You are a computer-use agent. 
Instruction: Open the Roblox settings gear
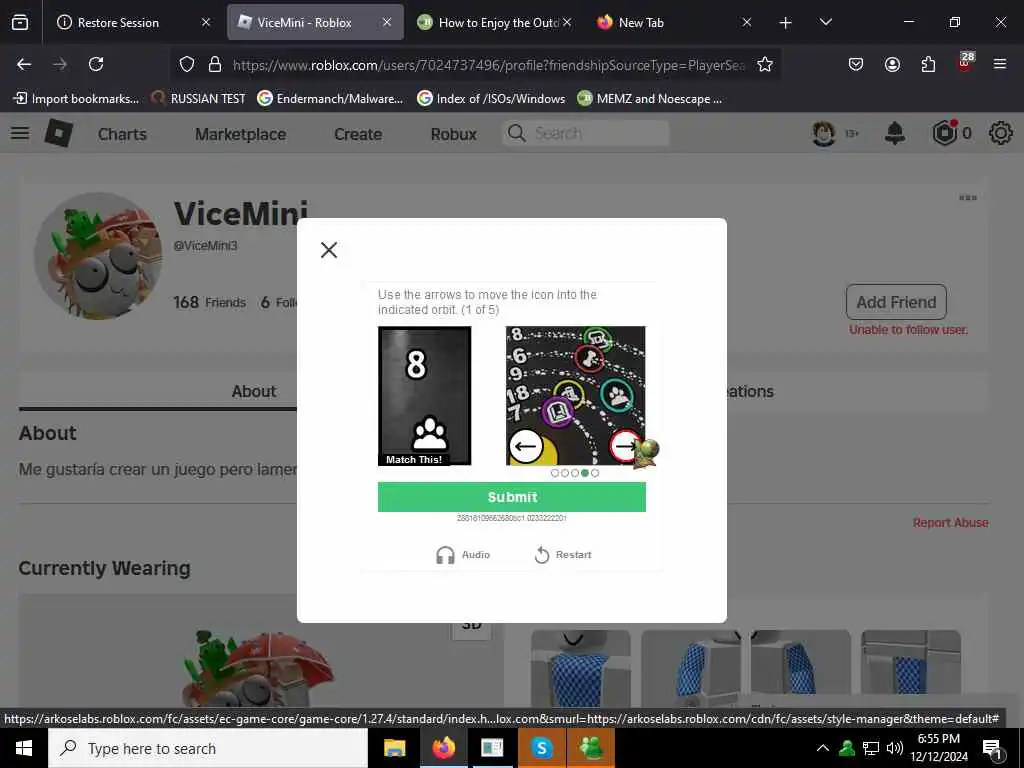click(1000, 133)
